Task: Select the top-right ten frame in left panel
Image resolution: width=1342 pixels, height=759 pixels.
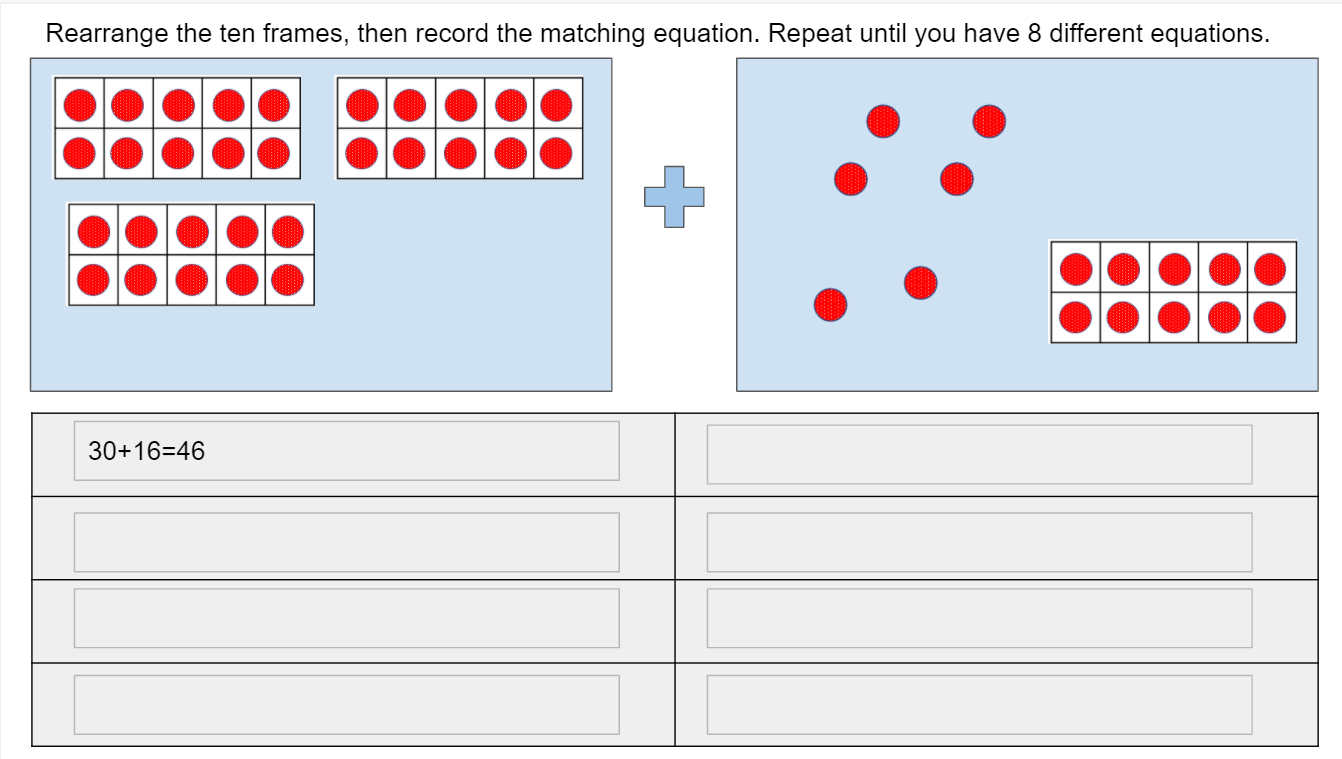Action: (x=460, y=129)
